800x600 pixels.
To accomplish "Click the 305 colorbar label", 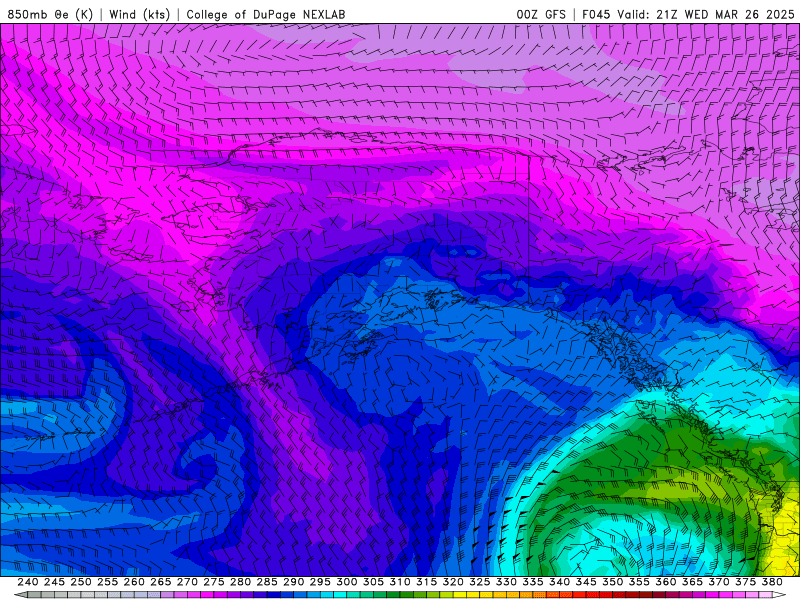I will [373, 582].
